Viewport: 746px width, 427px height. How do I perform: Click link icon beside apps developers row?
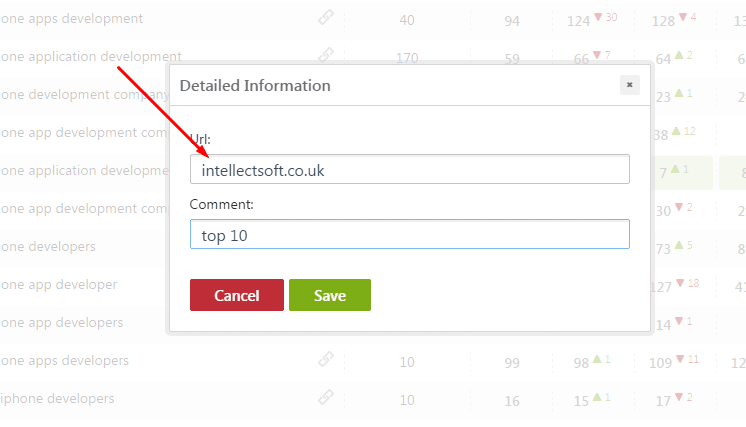click(326, 359)
